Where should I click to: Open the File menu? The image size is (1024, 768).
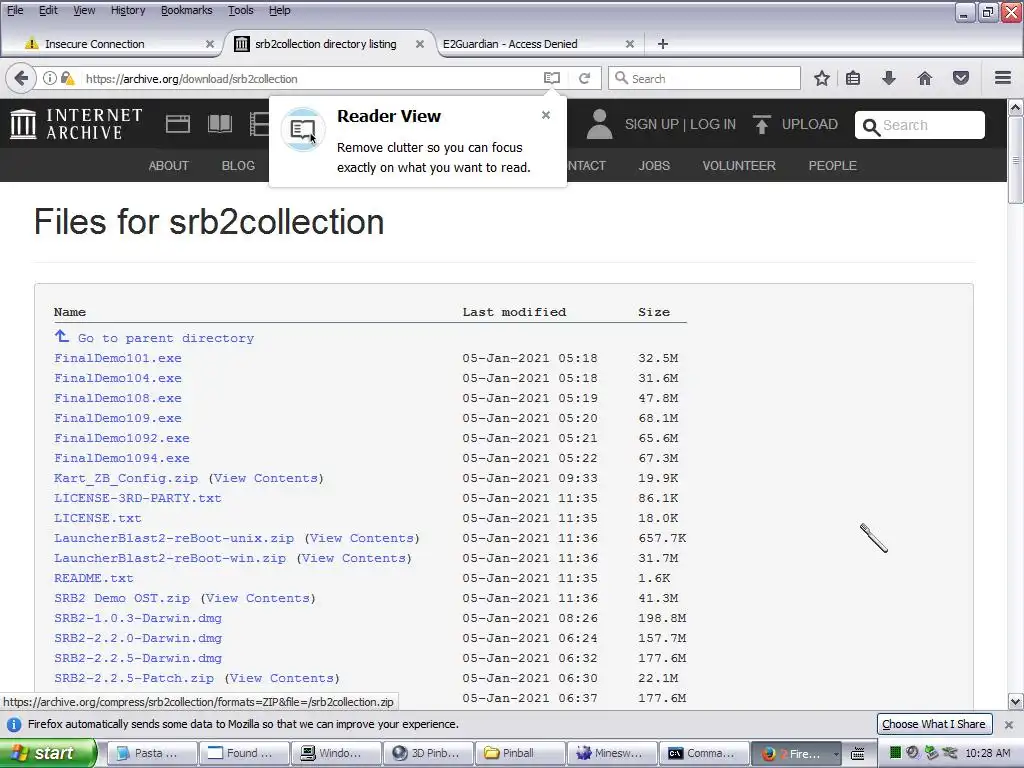point(15,10)
